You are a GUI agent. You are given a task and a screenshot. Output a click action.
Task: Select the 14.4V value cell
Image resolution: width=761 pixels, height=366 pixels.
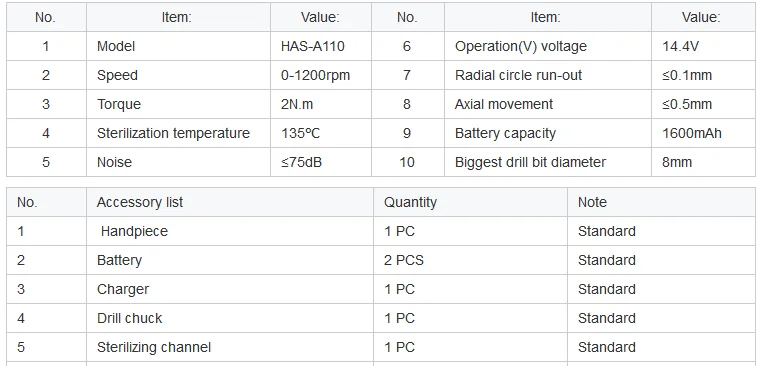click(703, 46)
